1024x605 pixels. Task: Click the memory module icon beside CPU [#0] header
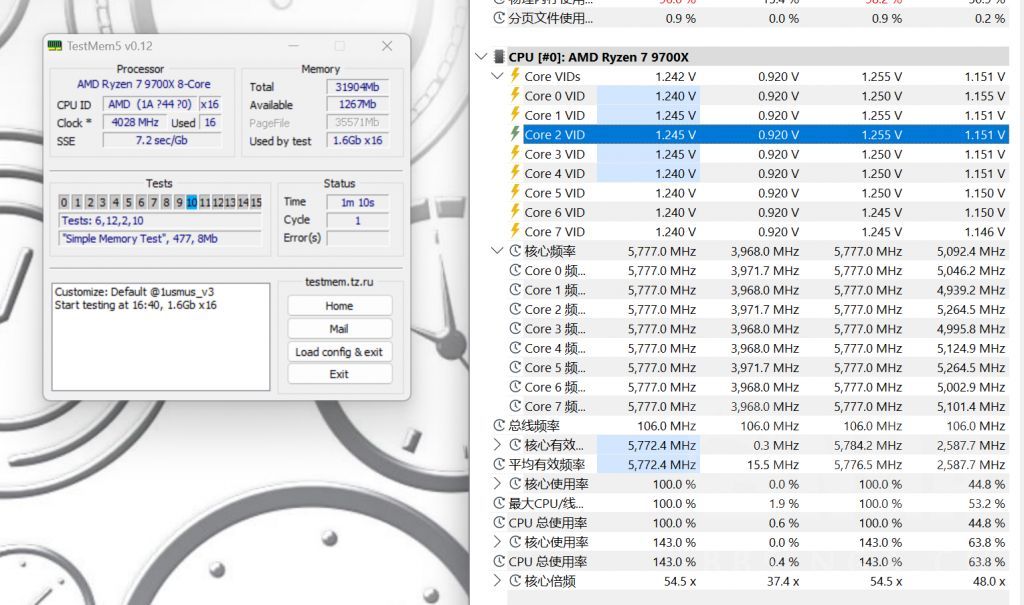tap(497, 57)
